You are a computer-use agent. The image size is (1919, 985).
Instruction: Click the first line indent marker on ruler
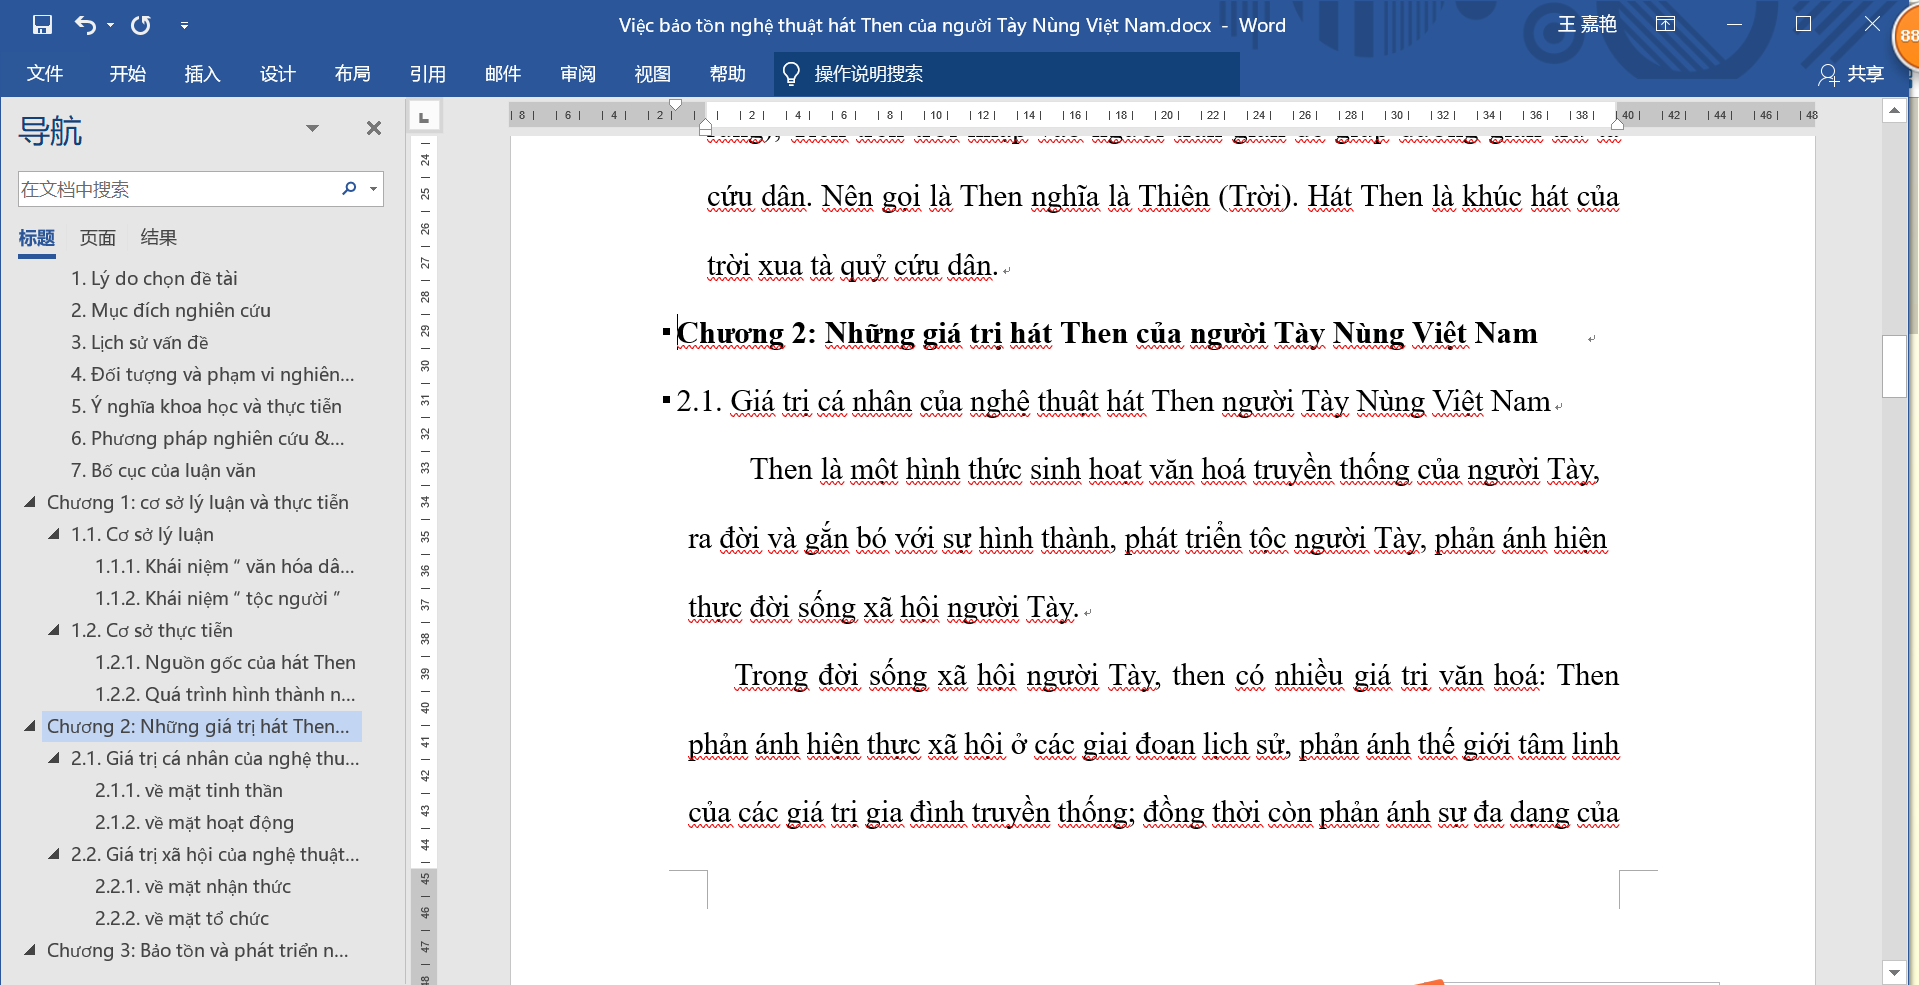(x=675, y=104)
